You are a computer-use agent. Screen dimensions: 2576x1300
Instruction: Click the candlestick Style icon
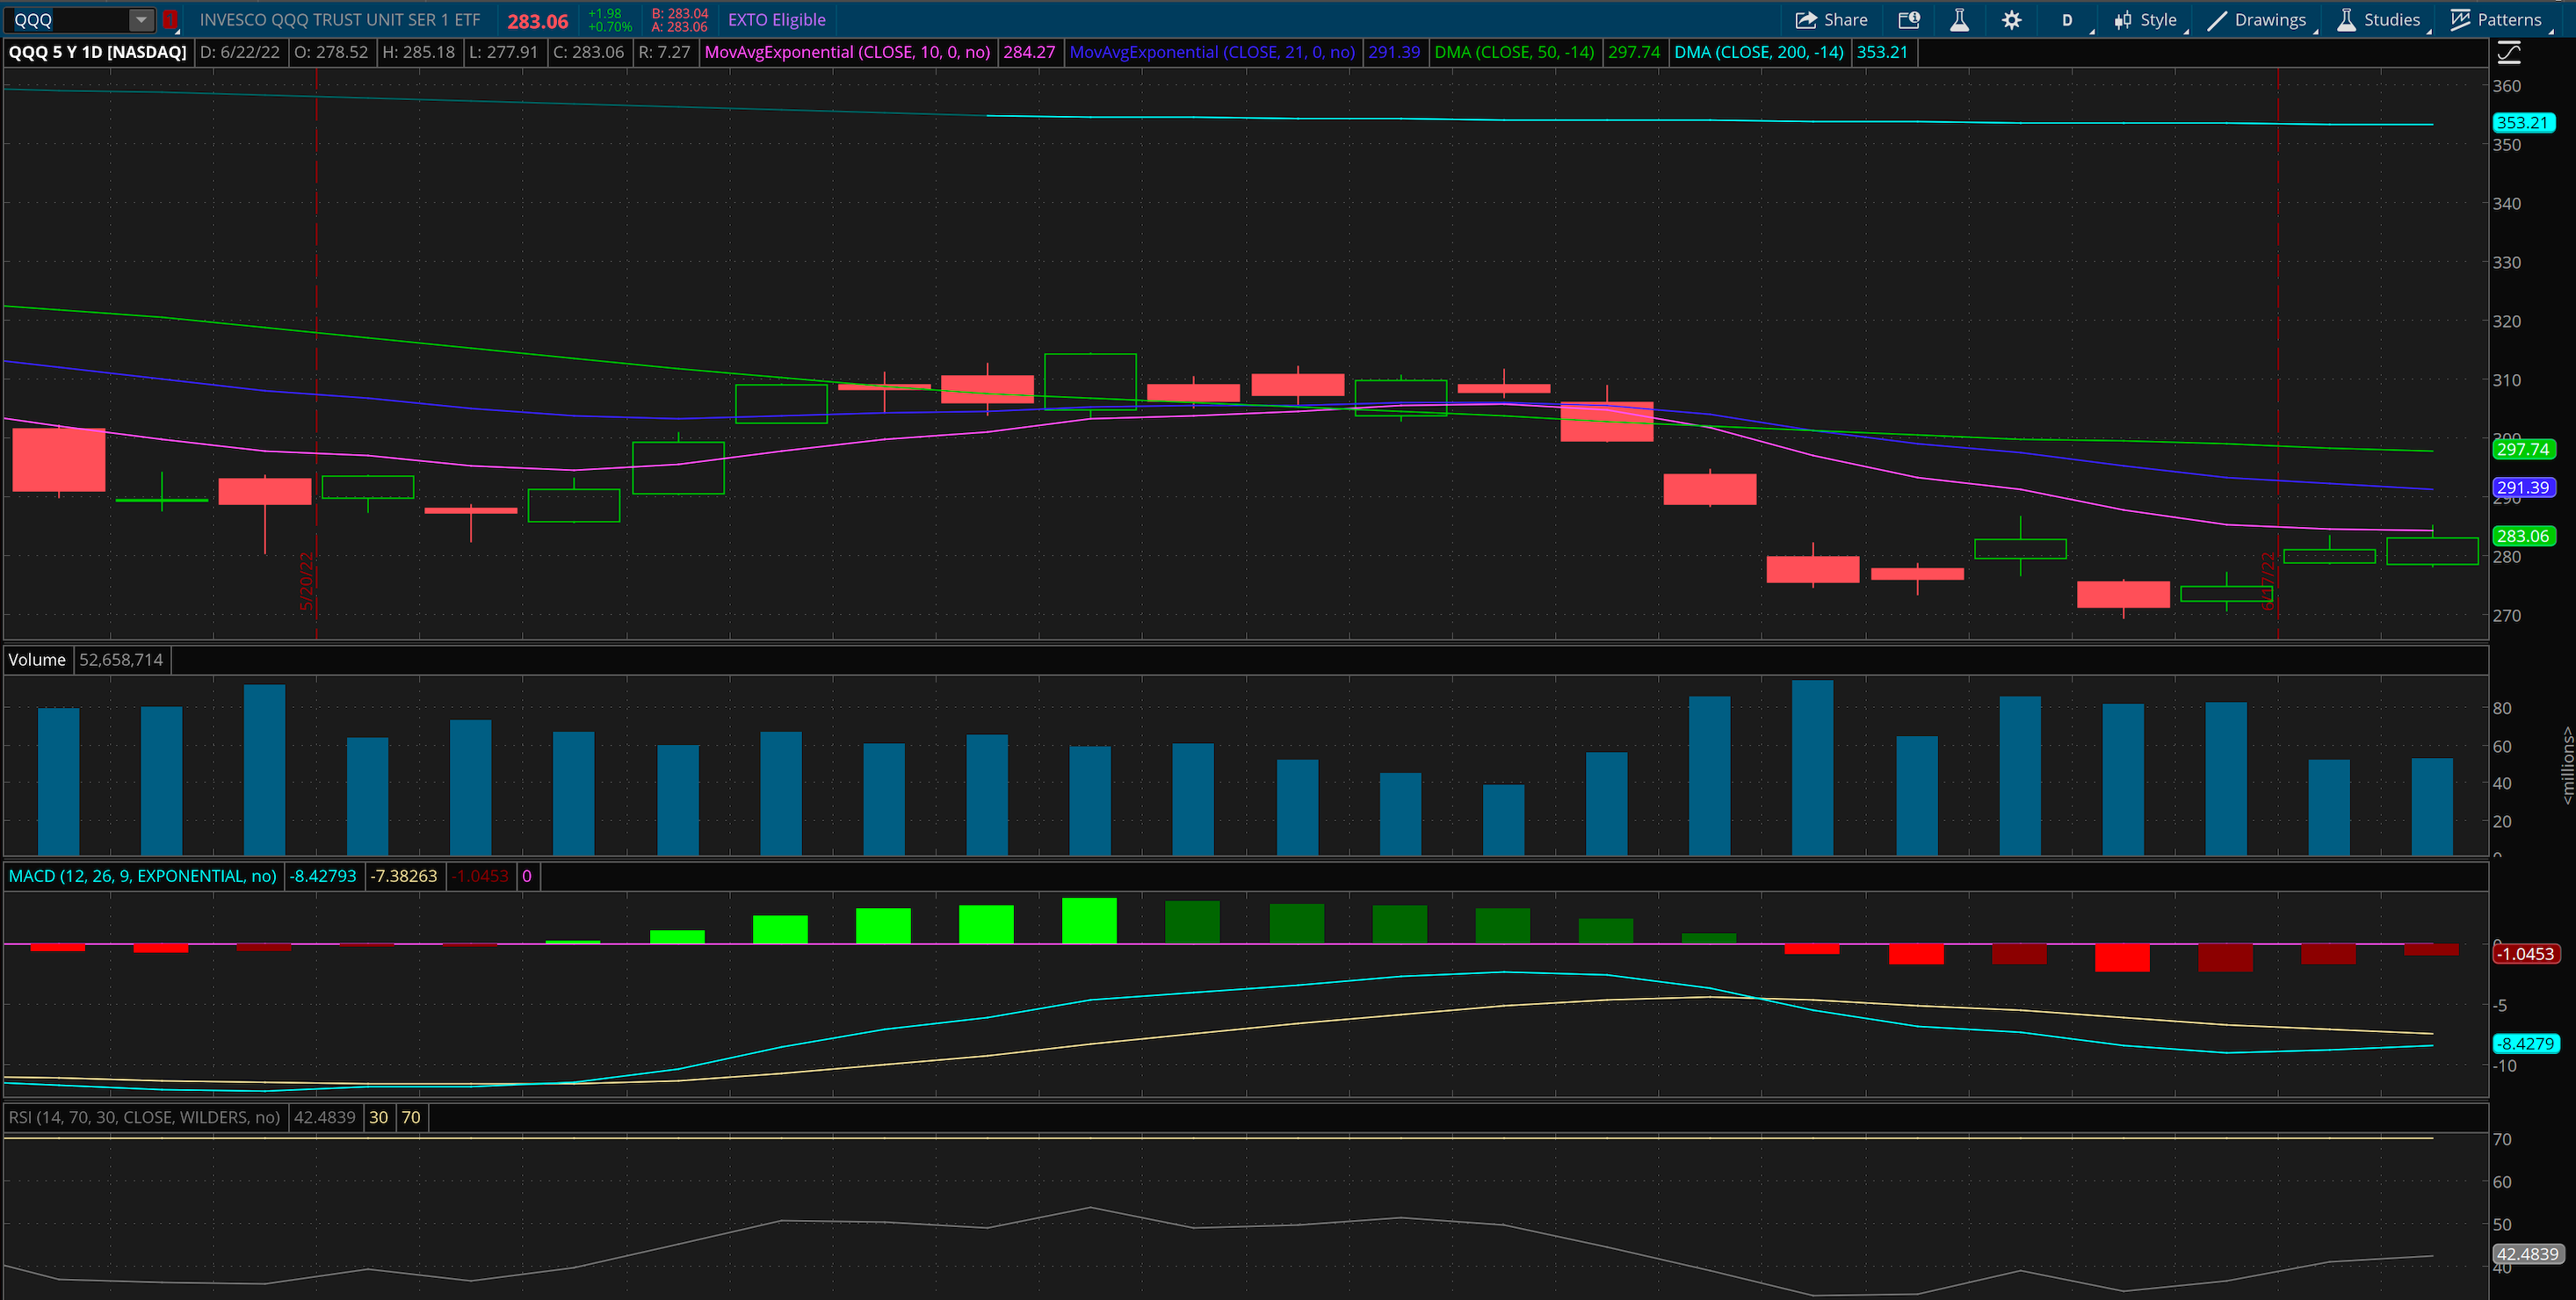[2123, 20]
